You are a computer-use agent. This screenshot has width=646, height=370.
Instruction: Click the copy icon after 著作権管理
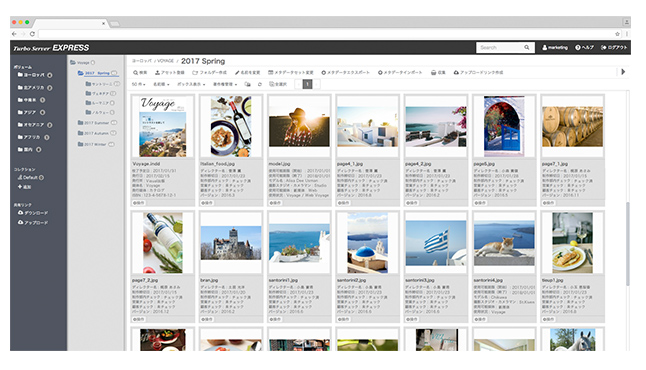click(x=248, y=84)
